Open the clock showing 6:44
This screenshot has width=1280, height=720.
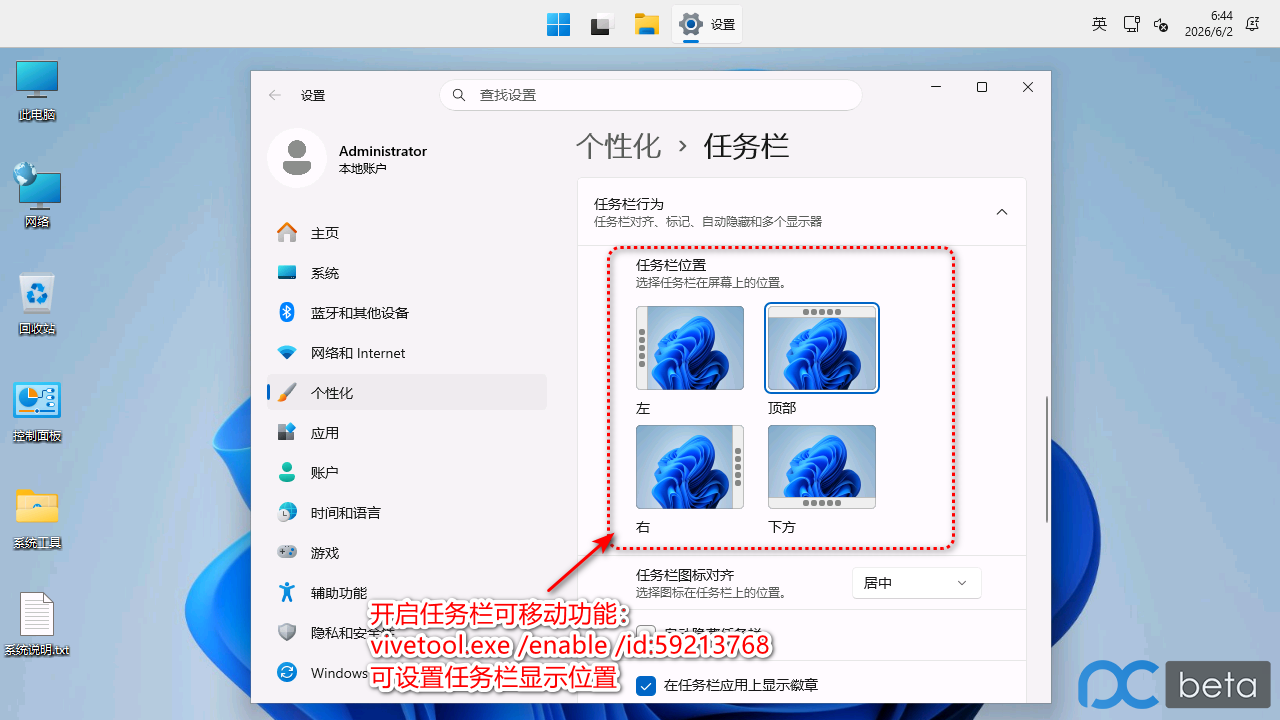point(1209,24)
